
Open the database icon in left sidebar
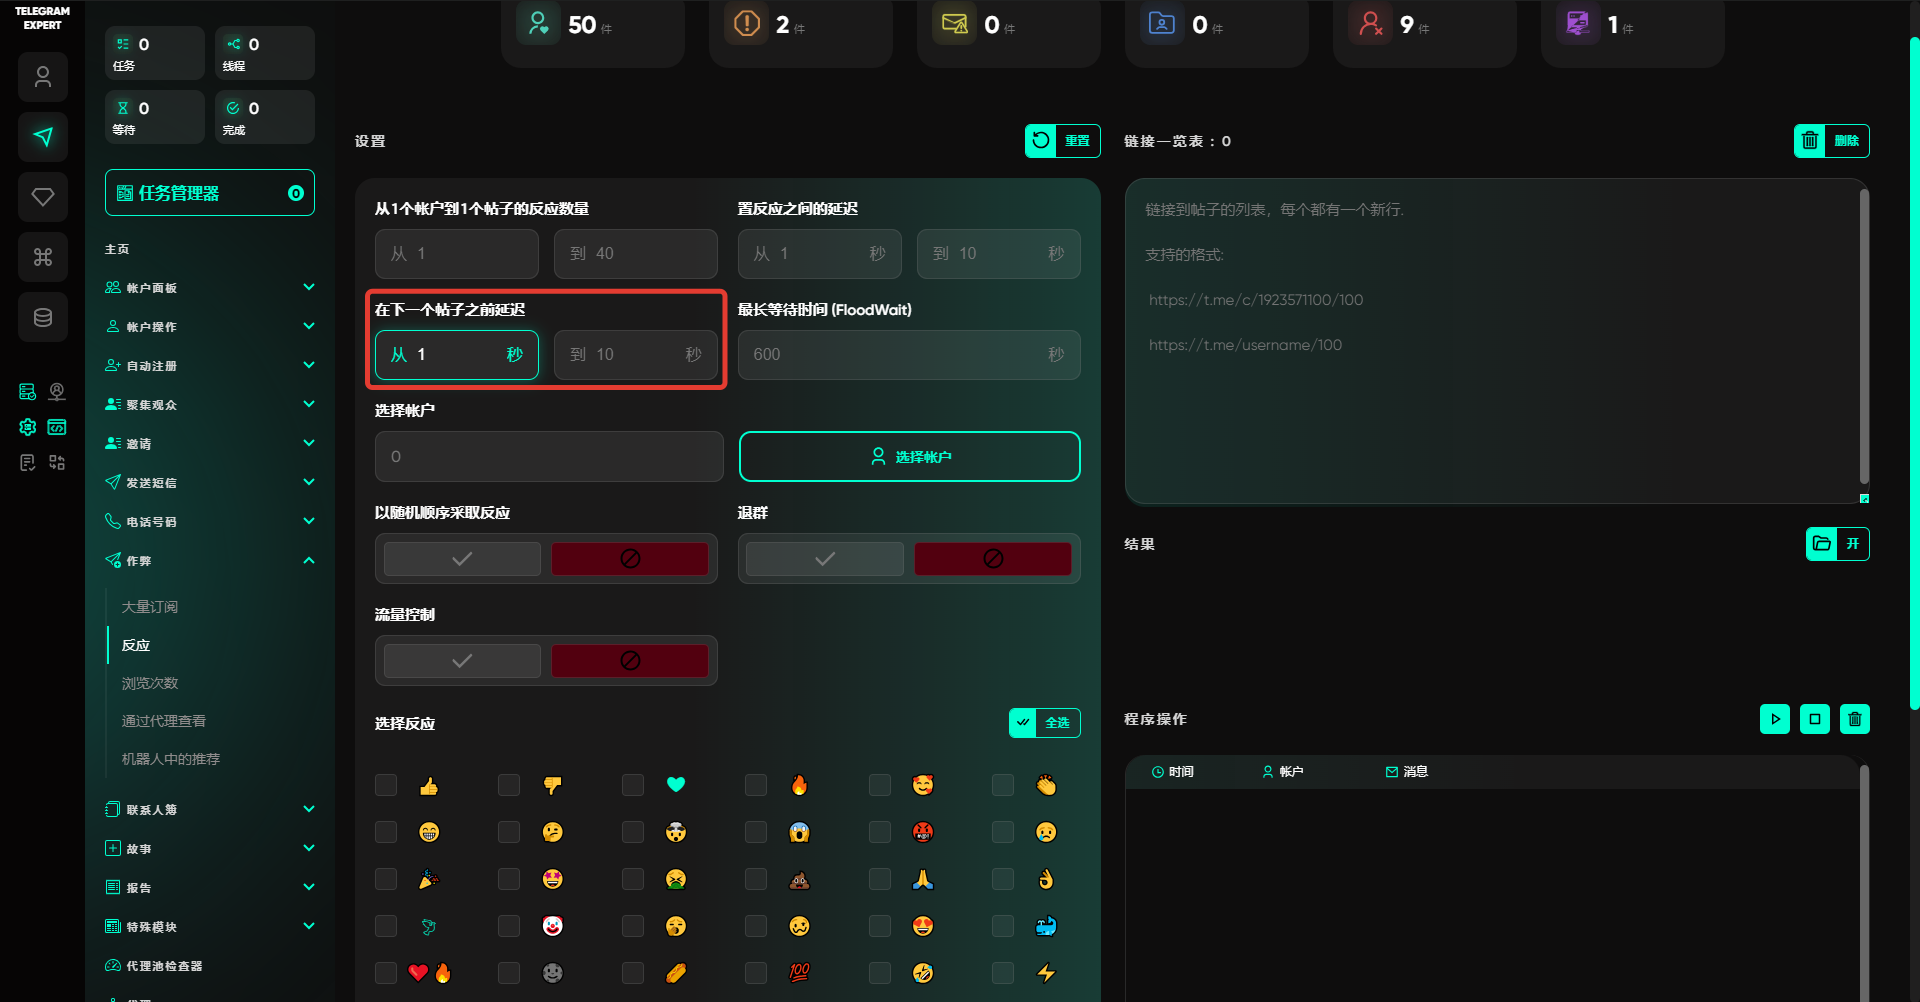point(43,318)
